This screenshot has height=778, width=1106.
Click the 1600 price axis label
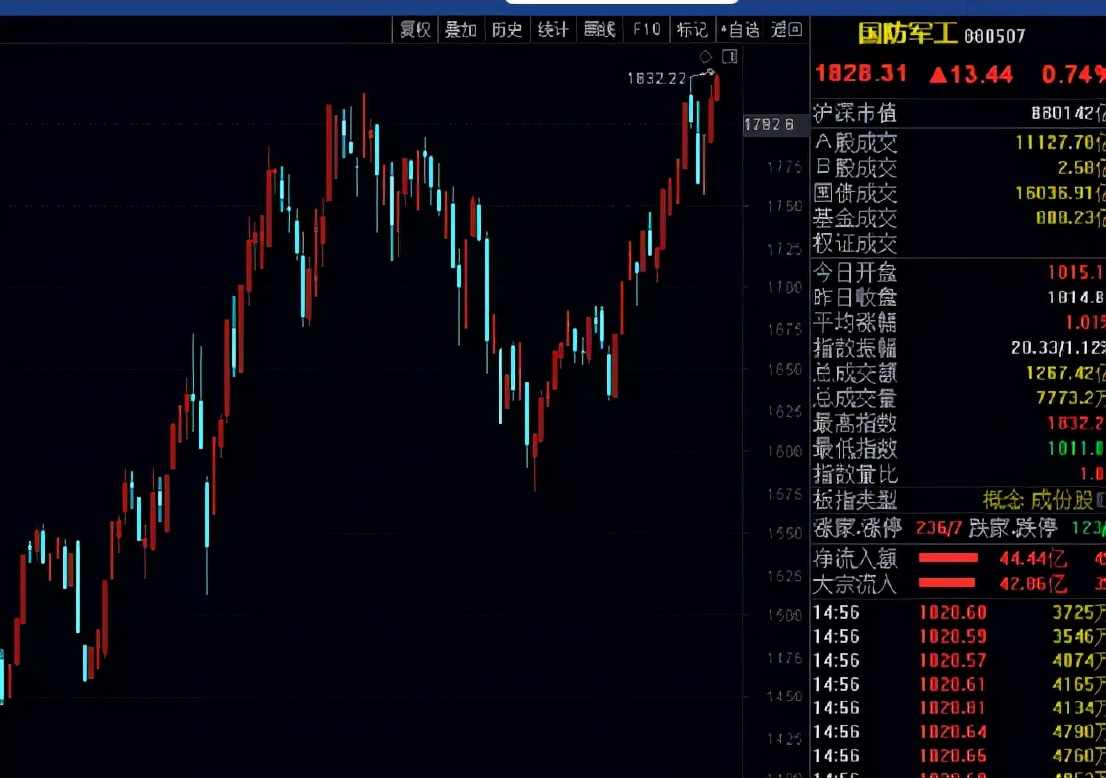click(x=784, y=451)
